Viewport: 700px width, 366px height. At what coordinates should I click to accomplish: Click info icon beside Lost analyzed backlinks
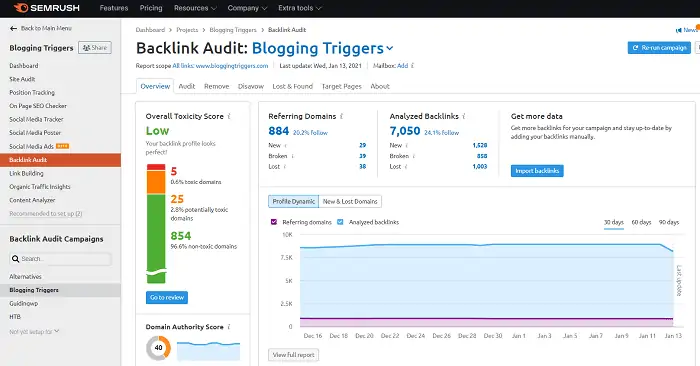click(406, 167)
